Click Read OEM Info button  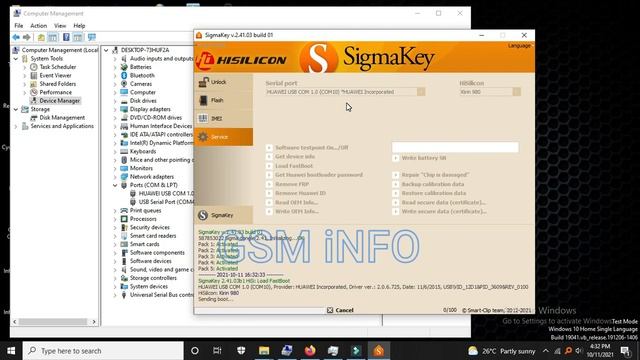tap(292, 202)
